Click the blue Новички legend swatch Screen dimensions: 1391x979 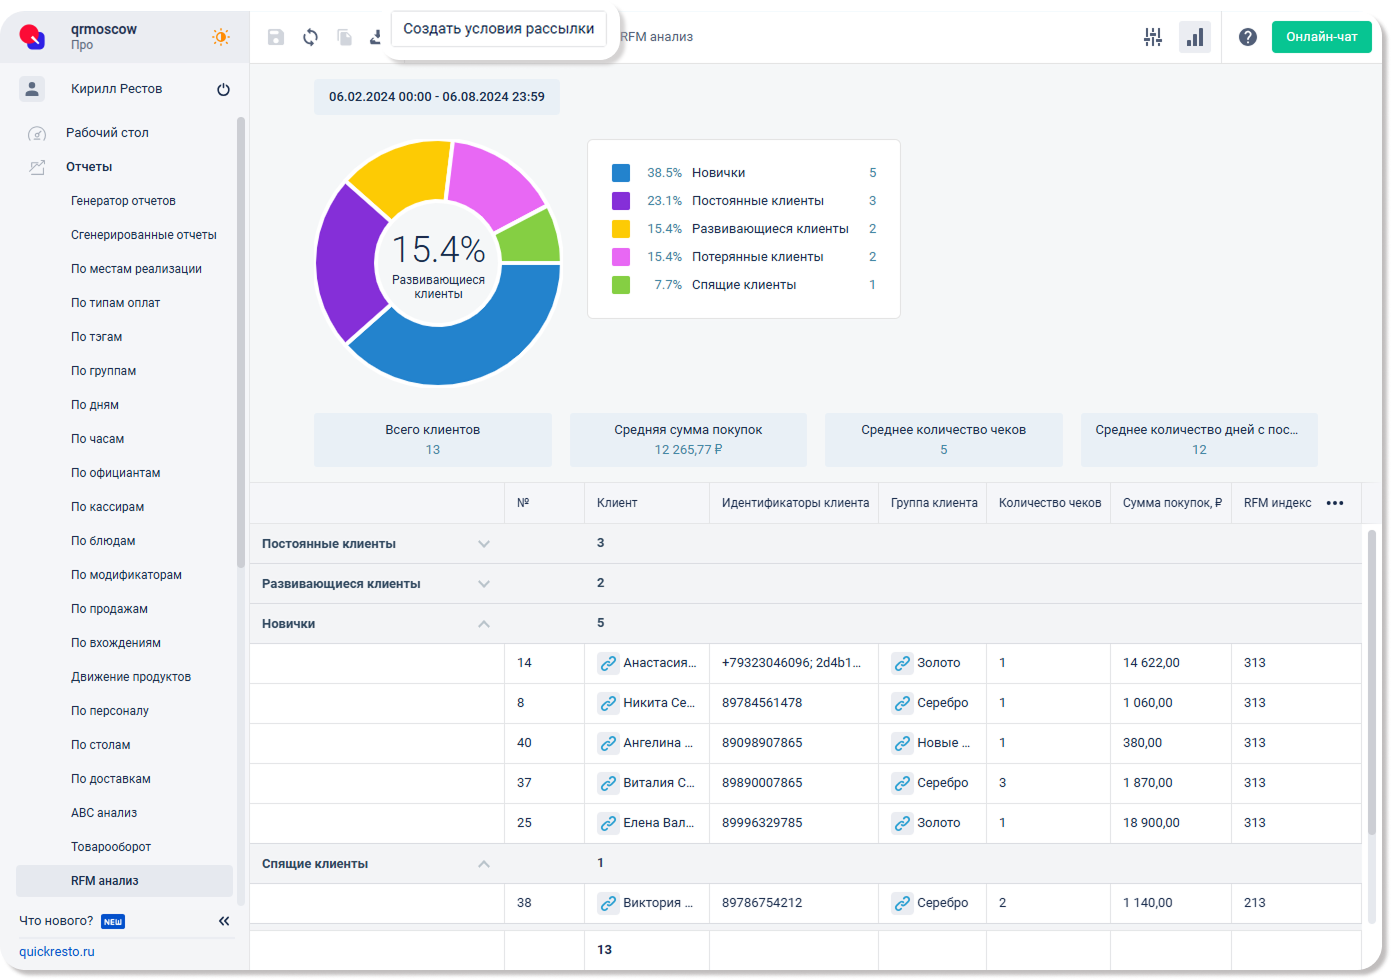click(x=621, y=173)
